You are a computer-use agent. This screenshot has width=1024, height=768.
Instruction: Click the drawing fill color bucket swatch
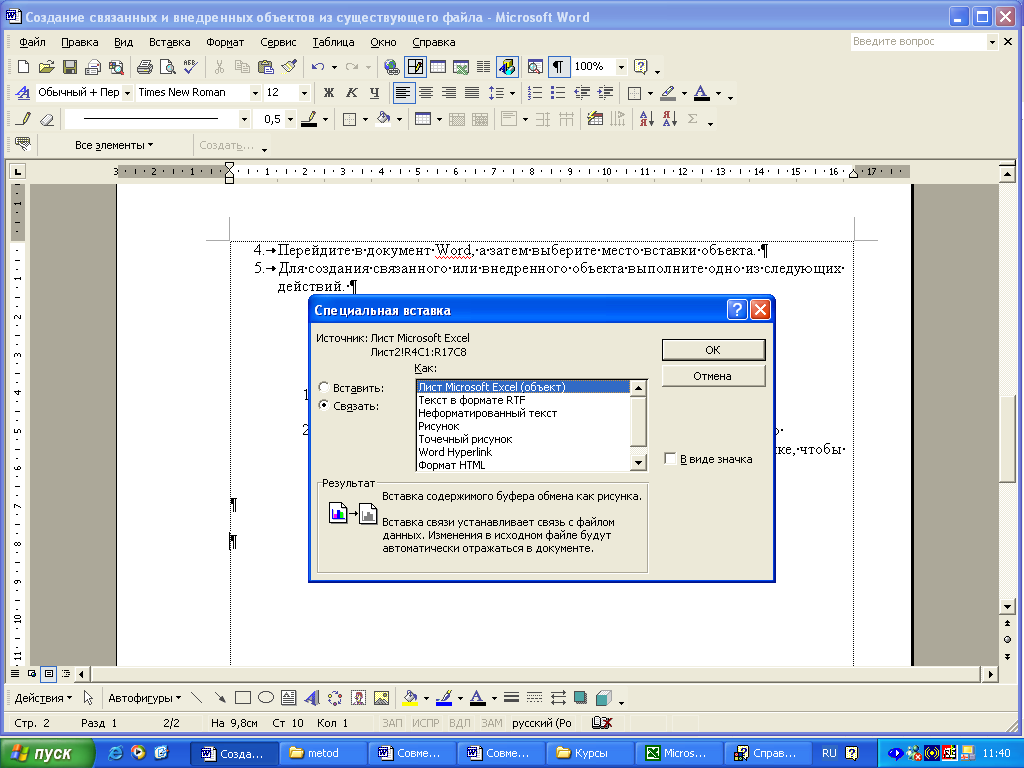[410, 698]
